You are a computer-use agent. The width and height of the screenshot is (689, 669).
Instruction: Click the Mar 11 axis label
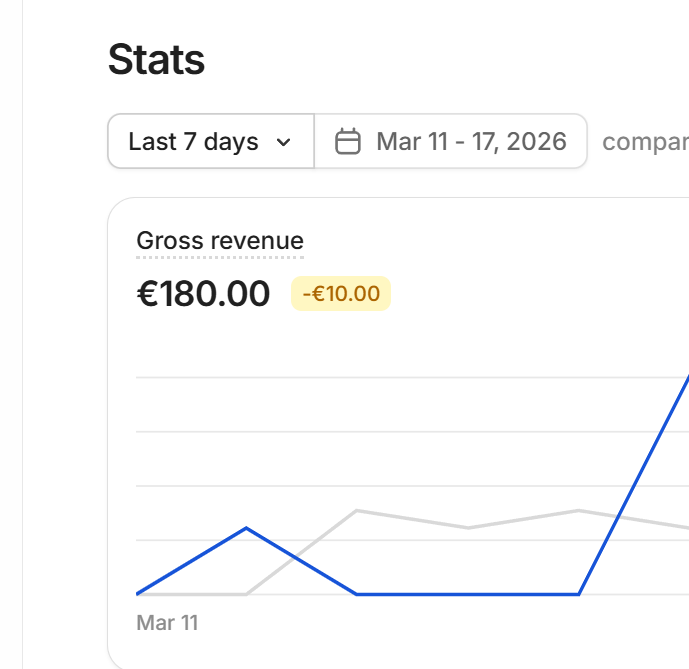click(167, 622)
